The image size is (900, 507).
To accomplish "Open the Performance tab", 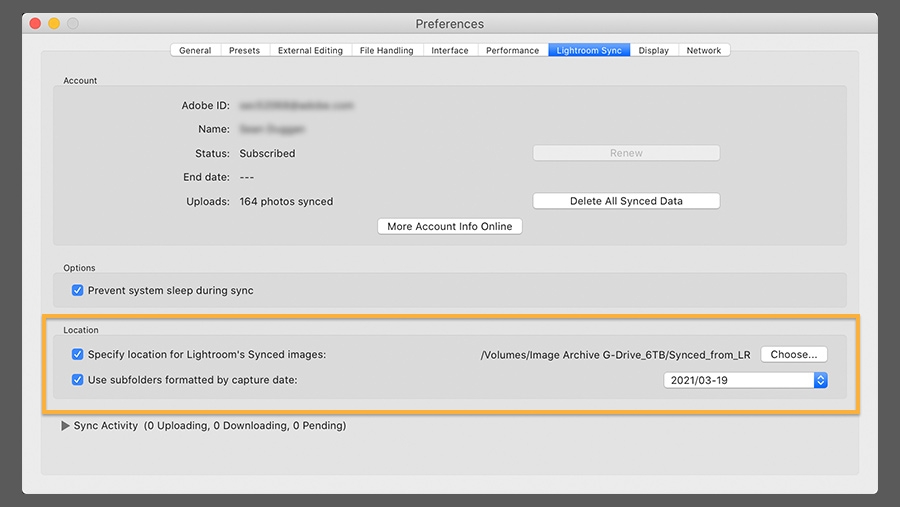I will click(x=513, y=51).
